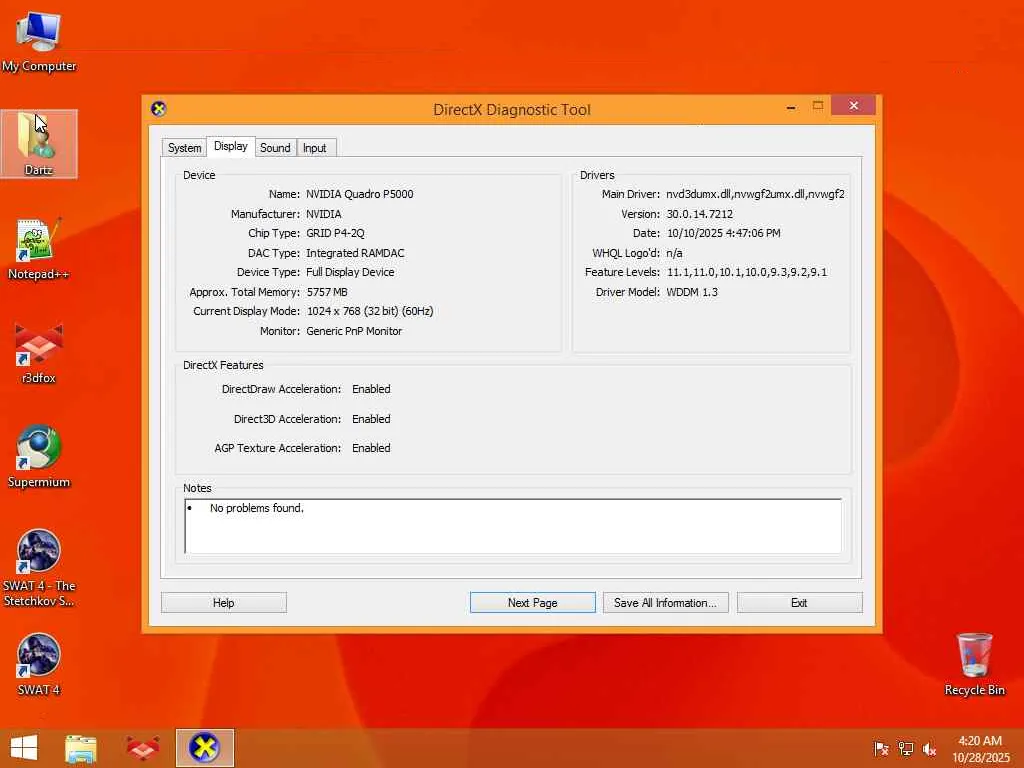Image resolution: width=1024 pixels, height=768 pixels.
Task: Click the WHQL Logo'd n/a value
Action: point(674,253)
